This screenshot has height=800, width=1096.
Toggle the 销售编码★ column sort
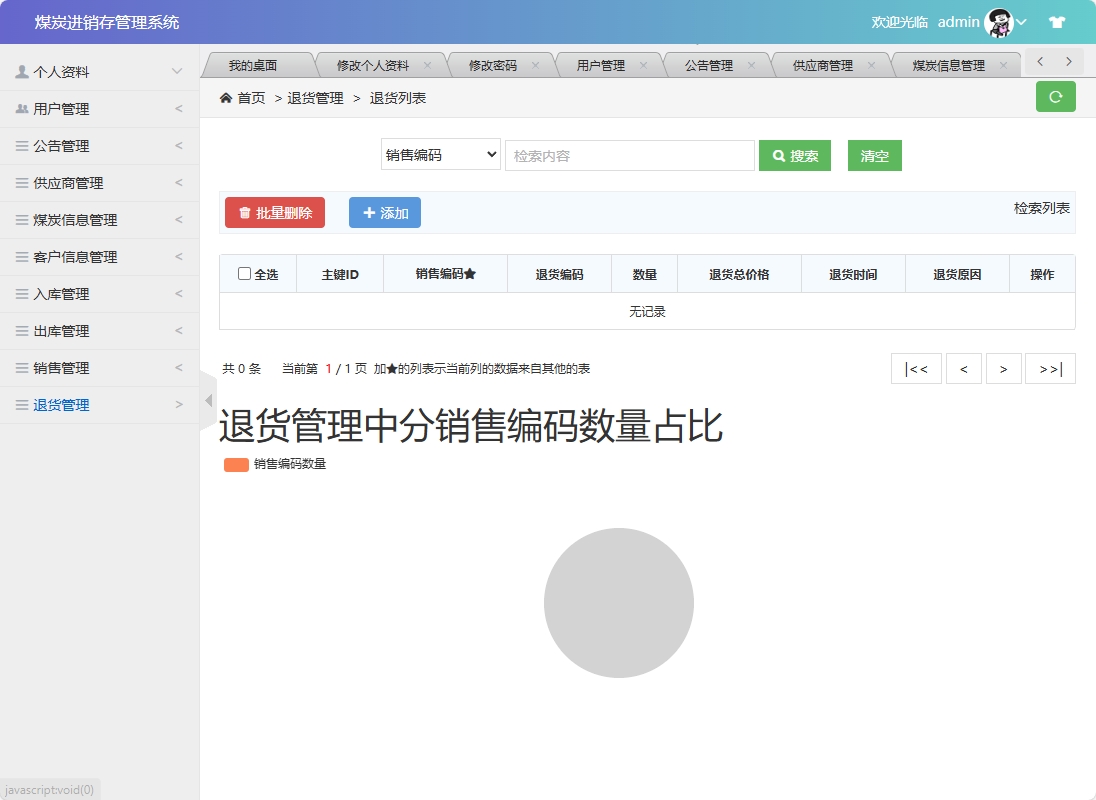click(x=444, y=273)
